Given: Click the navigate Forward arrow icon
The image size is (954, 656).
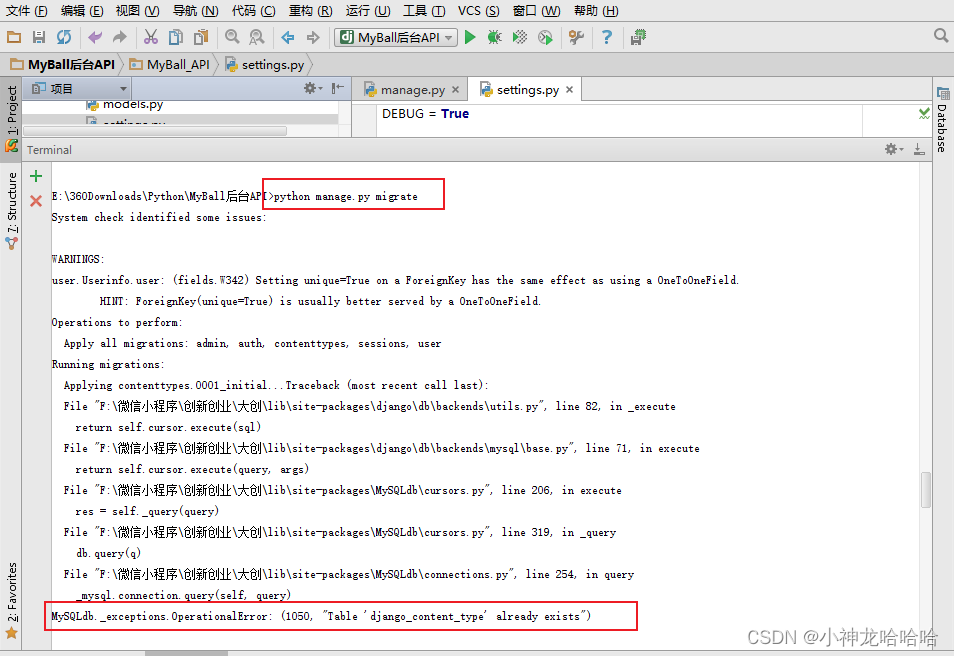Looking at the screenshot, I should click(313, 38).
